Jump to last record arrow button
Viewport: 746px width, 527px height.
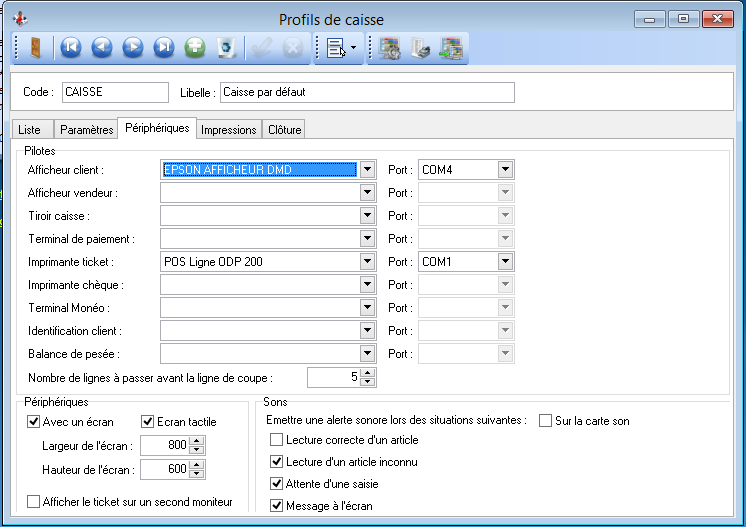164,48
